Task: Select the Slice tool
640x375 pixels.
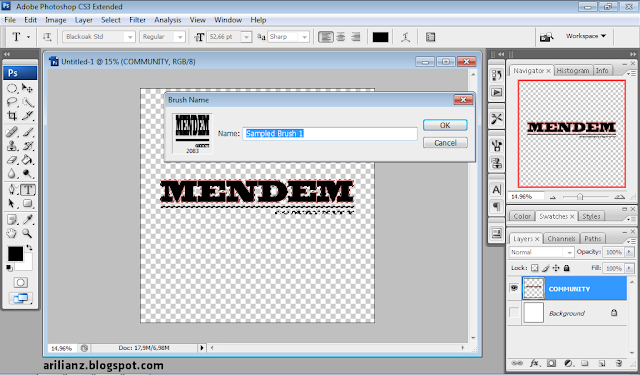Action: click(27, 115)
